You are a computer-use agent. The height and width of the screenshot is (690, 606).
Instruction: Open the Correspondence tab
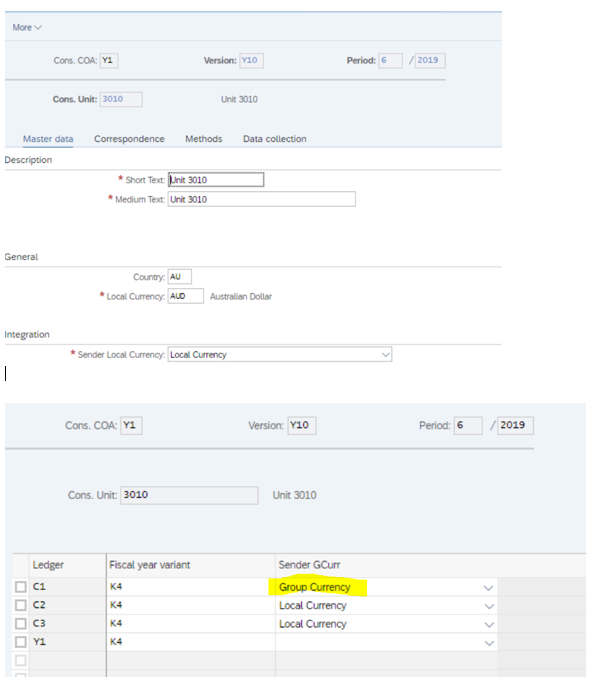tap(129, 139)
